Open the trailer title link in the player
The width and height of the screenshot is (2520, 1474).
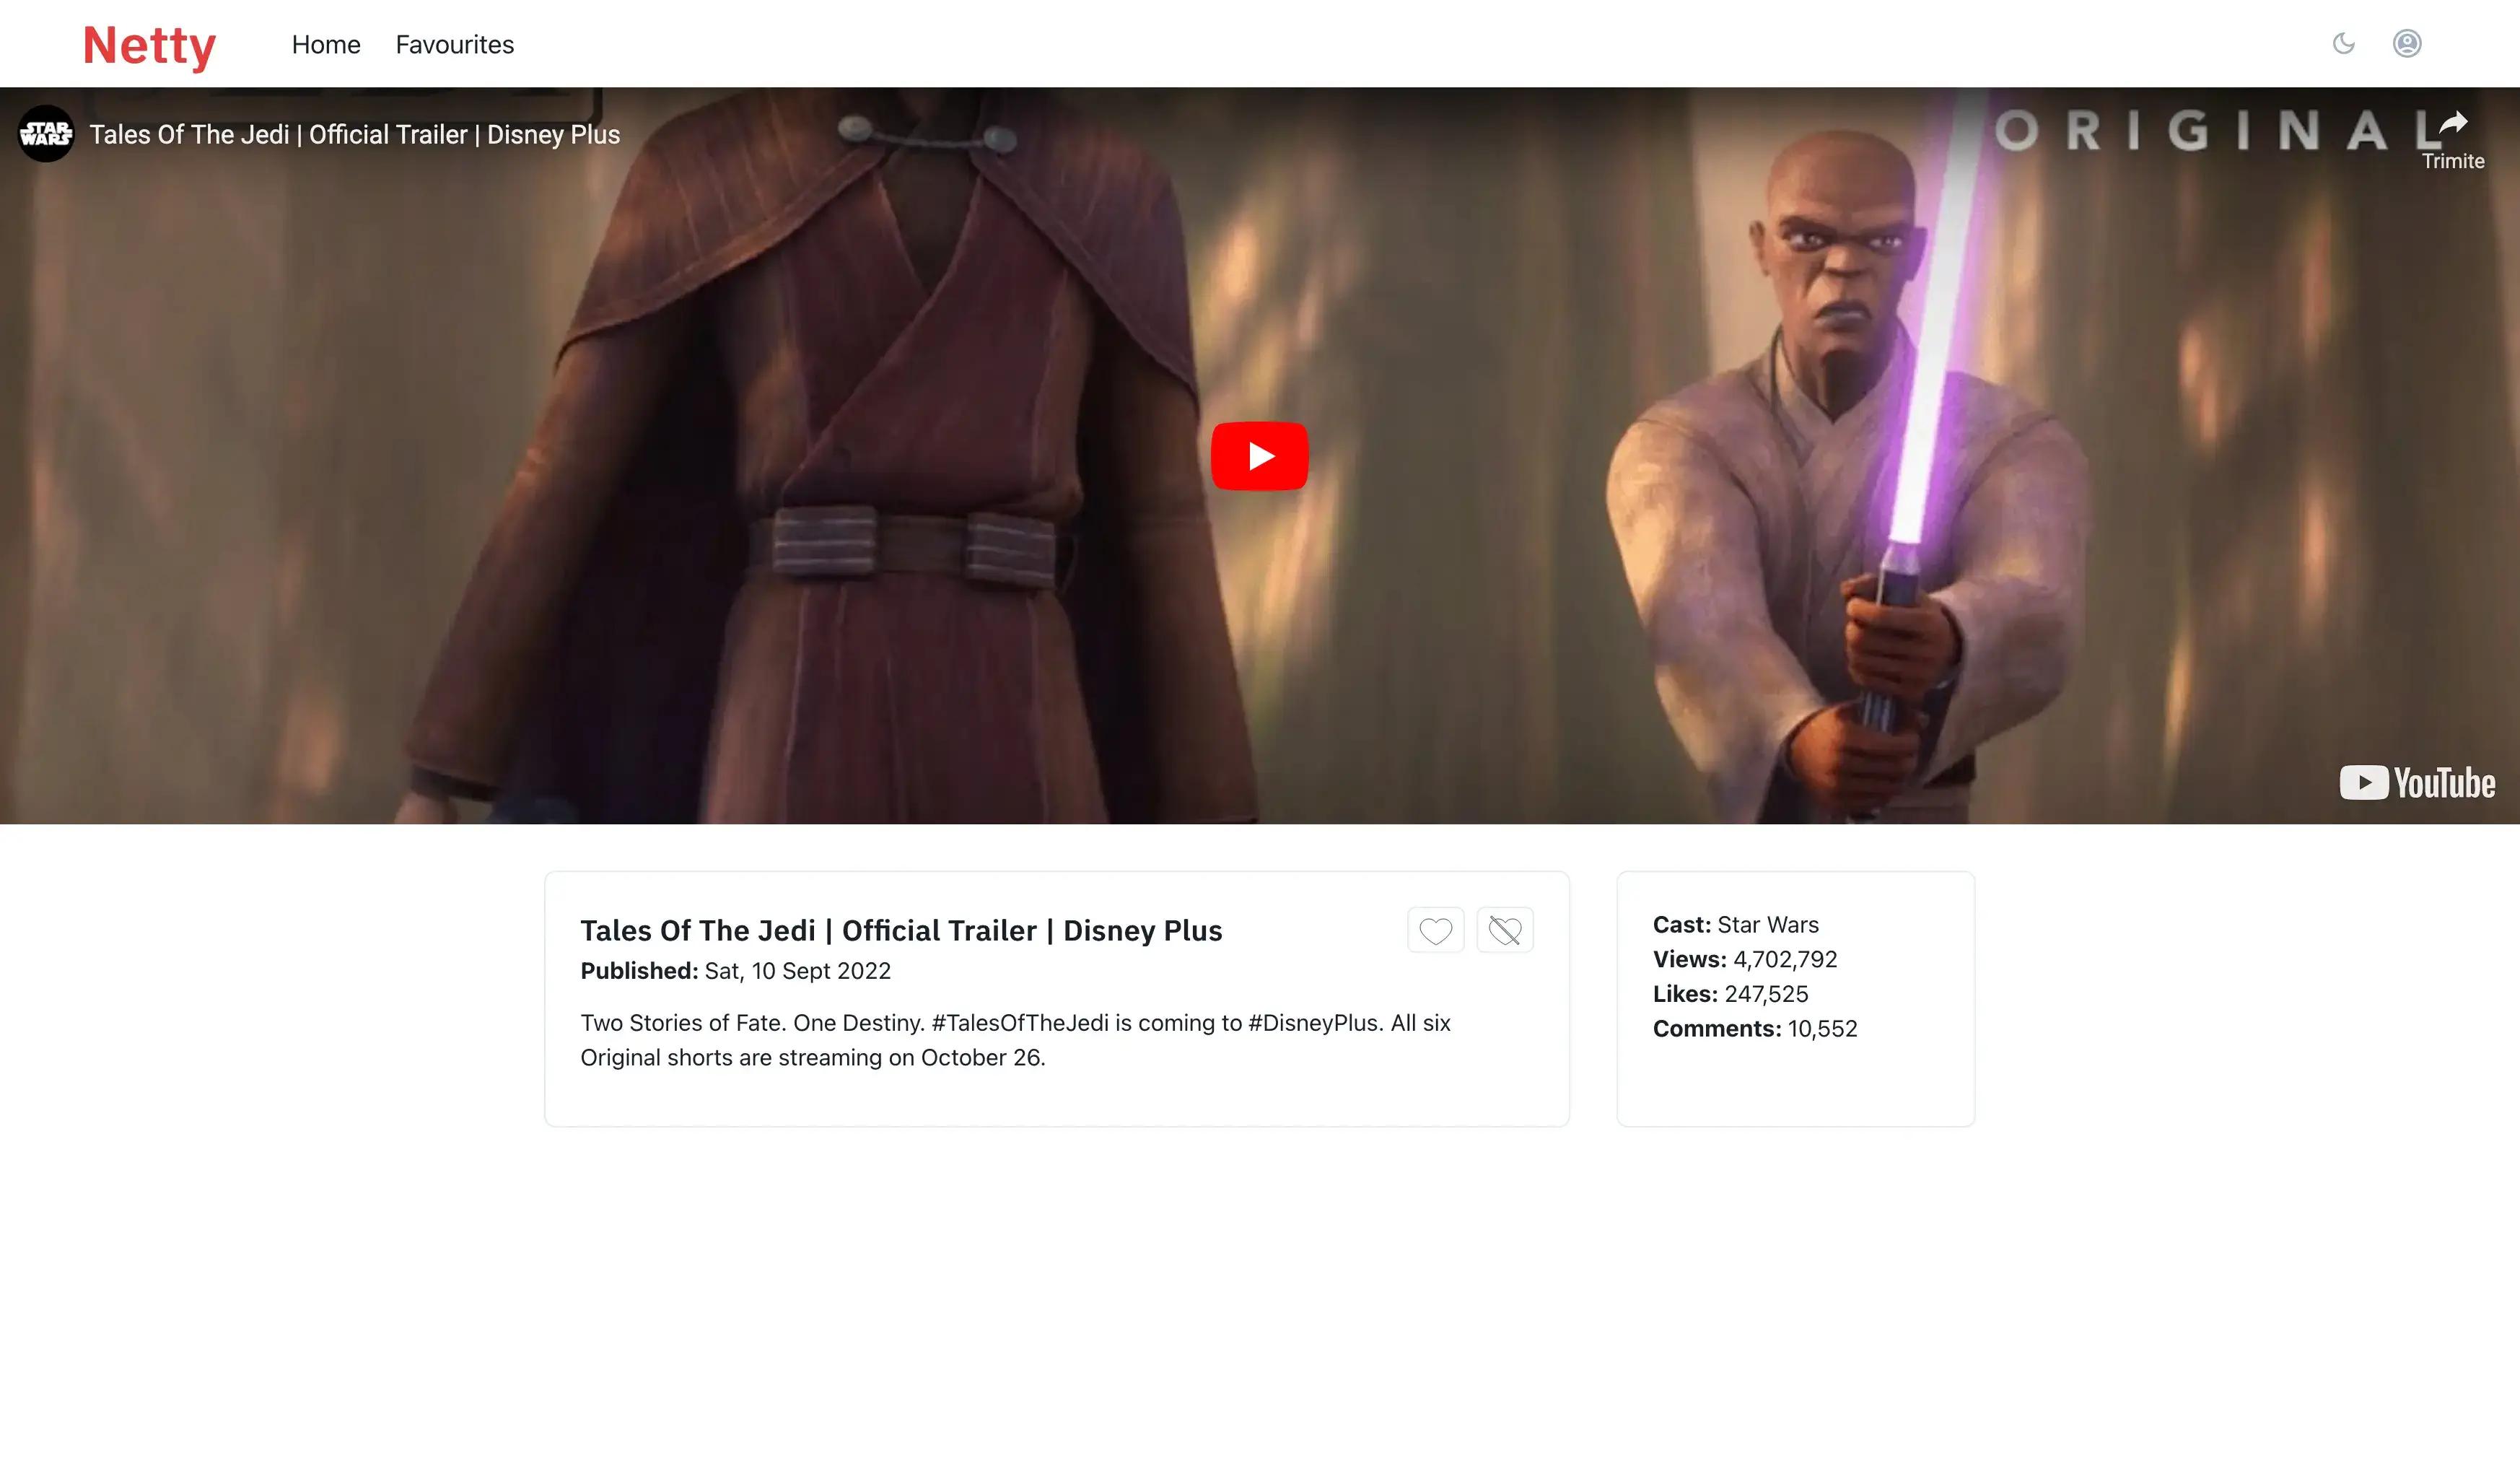[x=354, y=135]
